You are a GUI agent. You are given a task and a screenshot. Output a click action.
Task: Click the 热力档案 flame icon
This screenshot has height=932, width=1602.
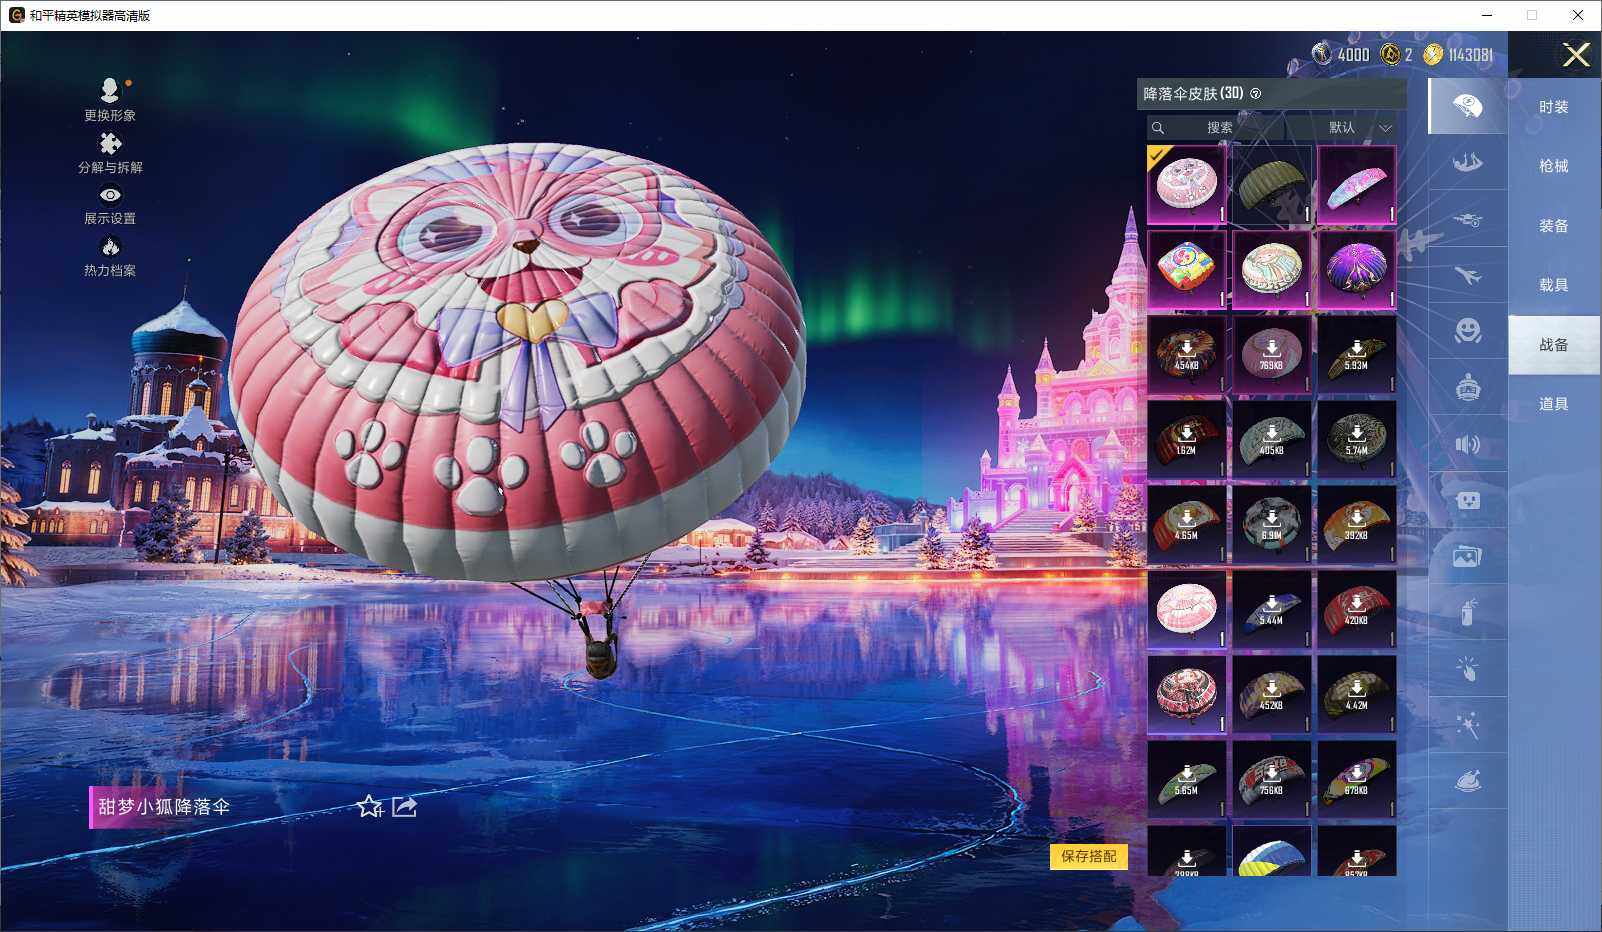tap(110, 245)
